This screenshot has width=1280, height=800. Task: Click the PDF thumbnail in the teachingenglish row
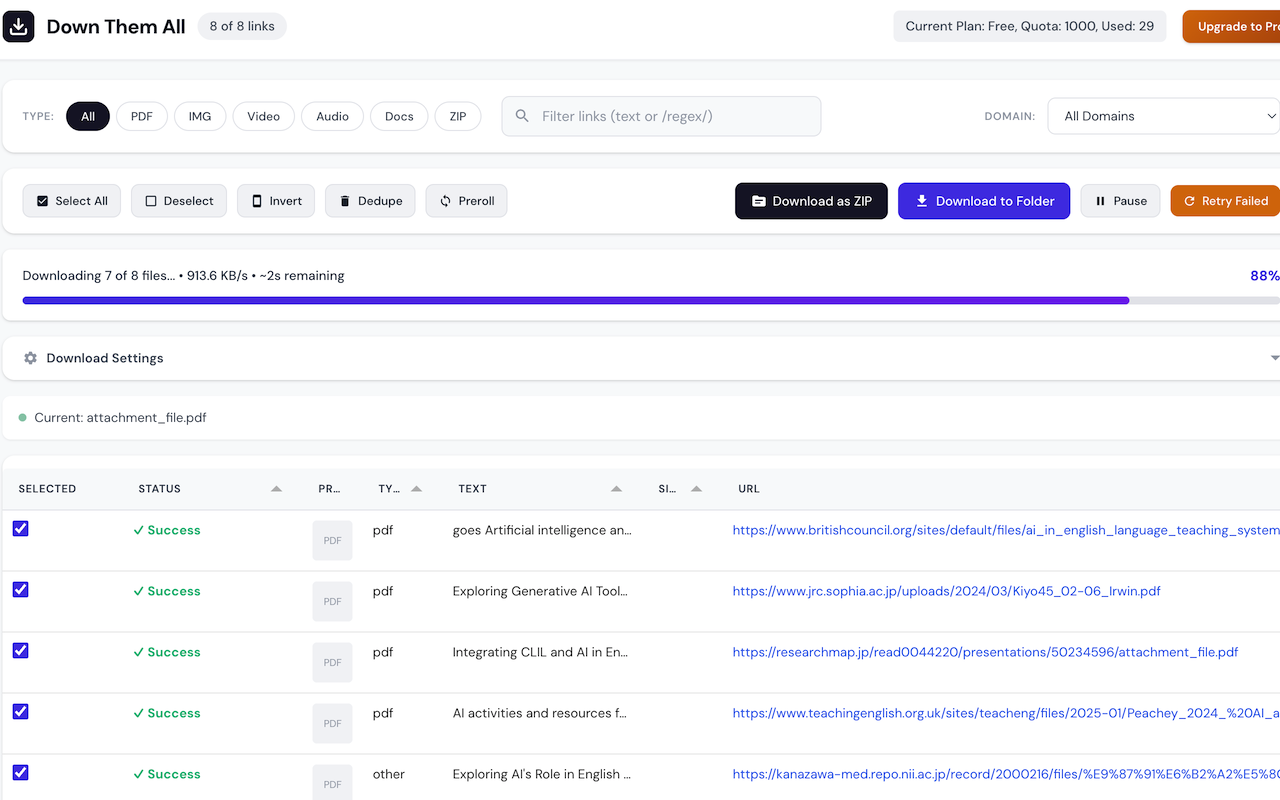coord(332,723)
